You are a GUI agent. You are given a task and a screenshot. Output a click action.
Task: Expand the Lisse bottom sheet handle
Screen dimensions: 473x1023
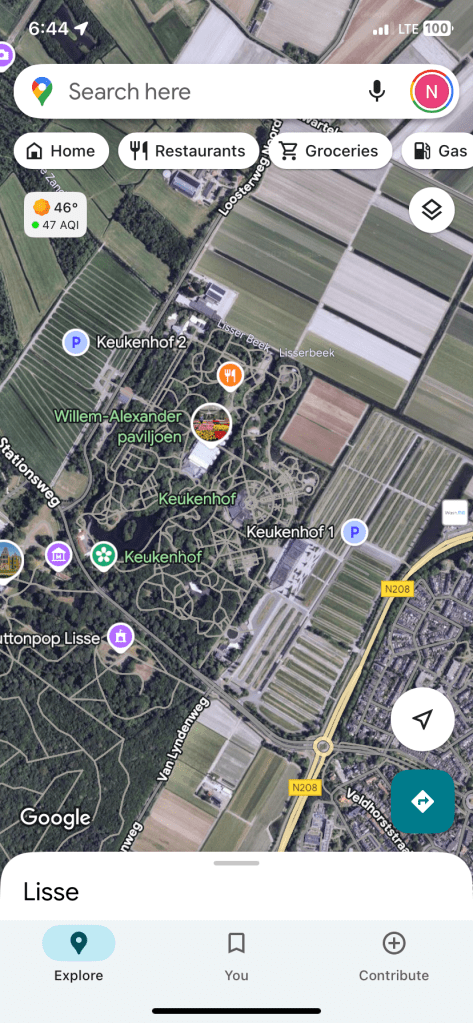pyautogui.click(x=236, y=863)
